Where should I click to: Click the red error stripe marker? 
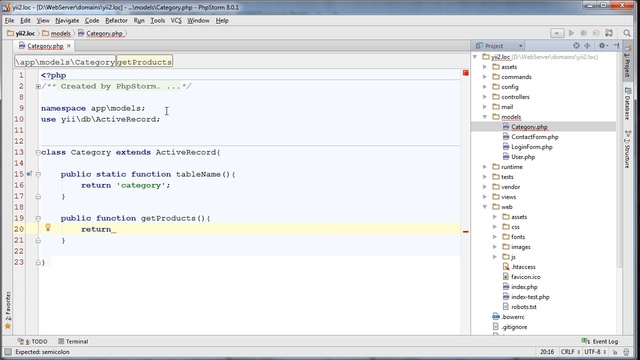tap(465, 231)
